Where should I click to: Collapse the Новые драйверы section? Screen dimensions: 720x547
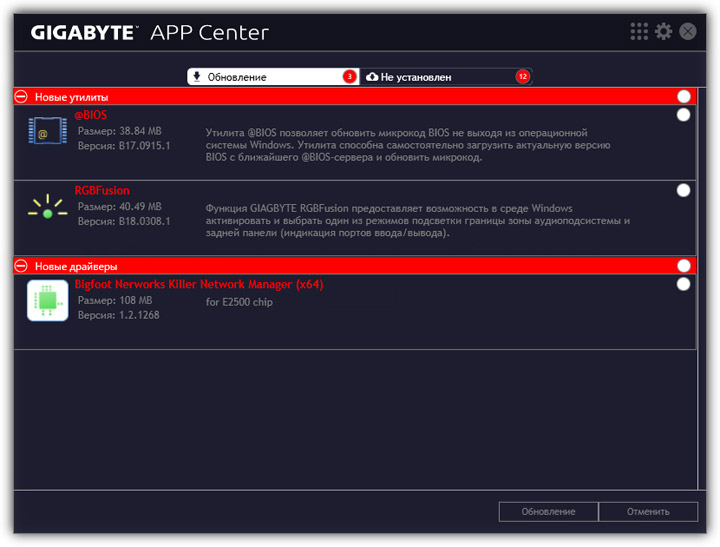22,266
